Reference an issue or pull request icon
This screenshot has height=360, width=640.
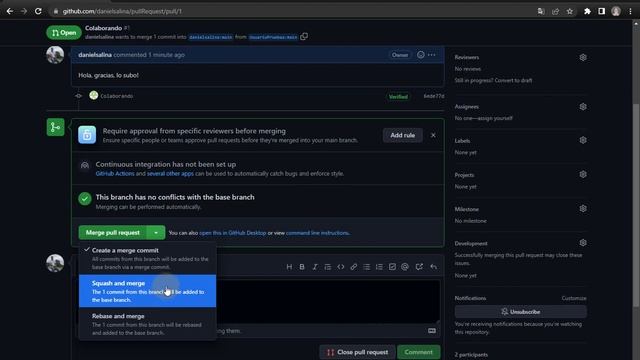point(419,267)
